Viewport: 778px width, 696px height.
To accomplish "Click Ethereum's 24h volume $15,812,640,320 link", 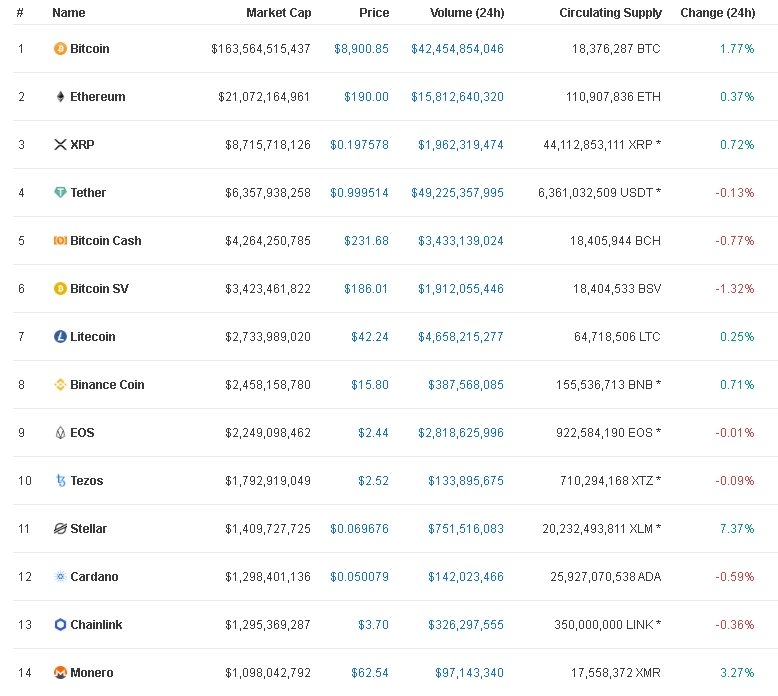I will pyautogui.click(x=457, y=97).
